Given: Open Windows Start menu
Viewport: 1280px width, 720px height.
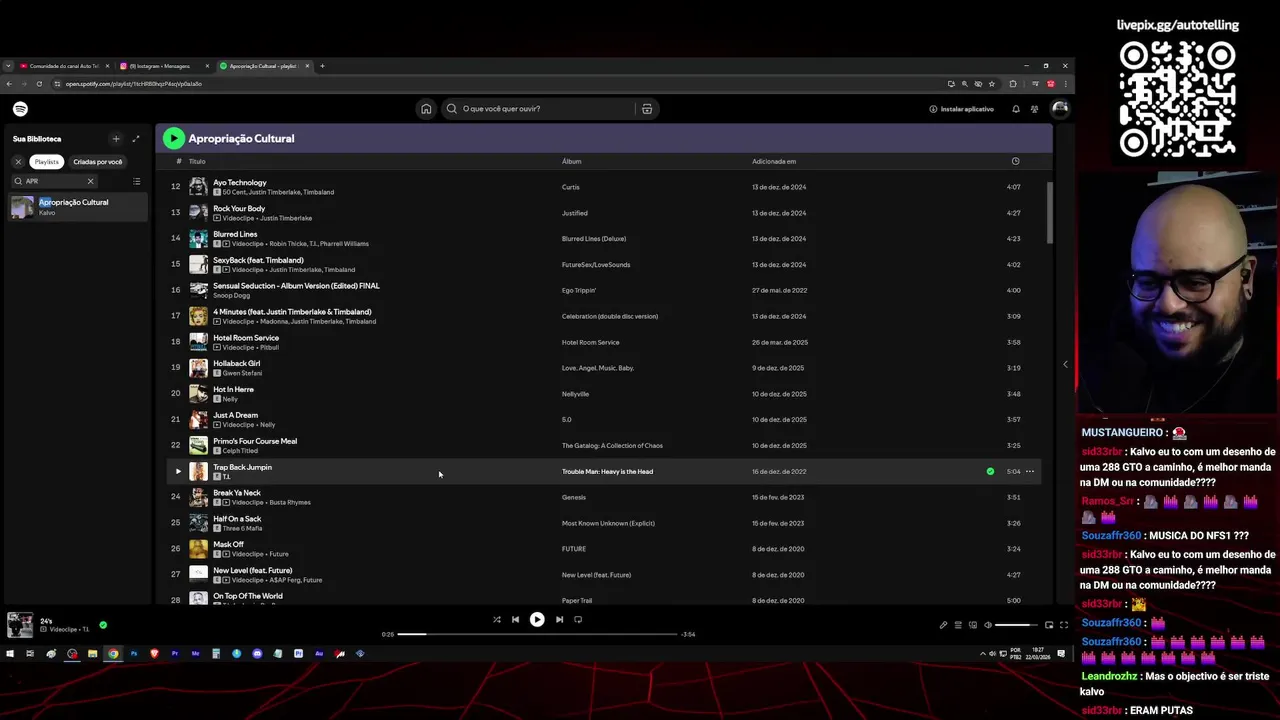Looking at the screenshot, I should (x=10, y=653).
